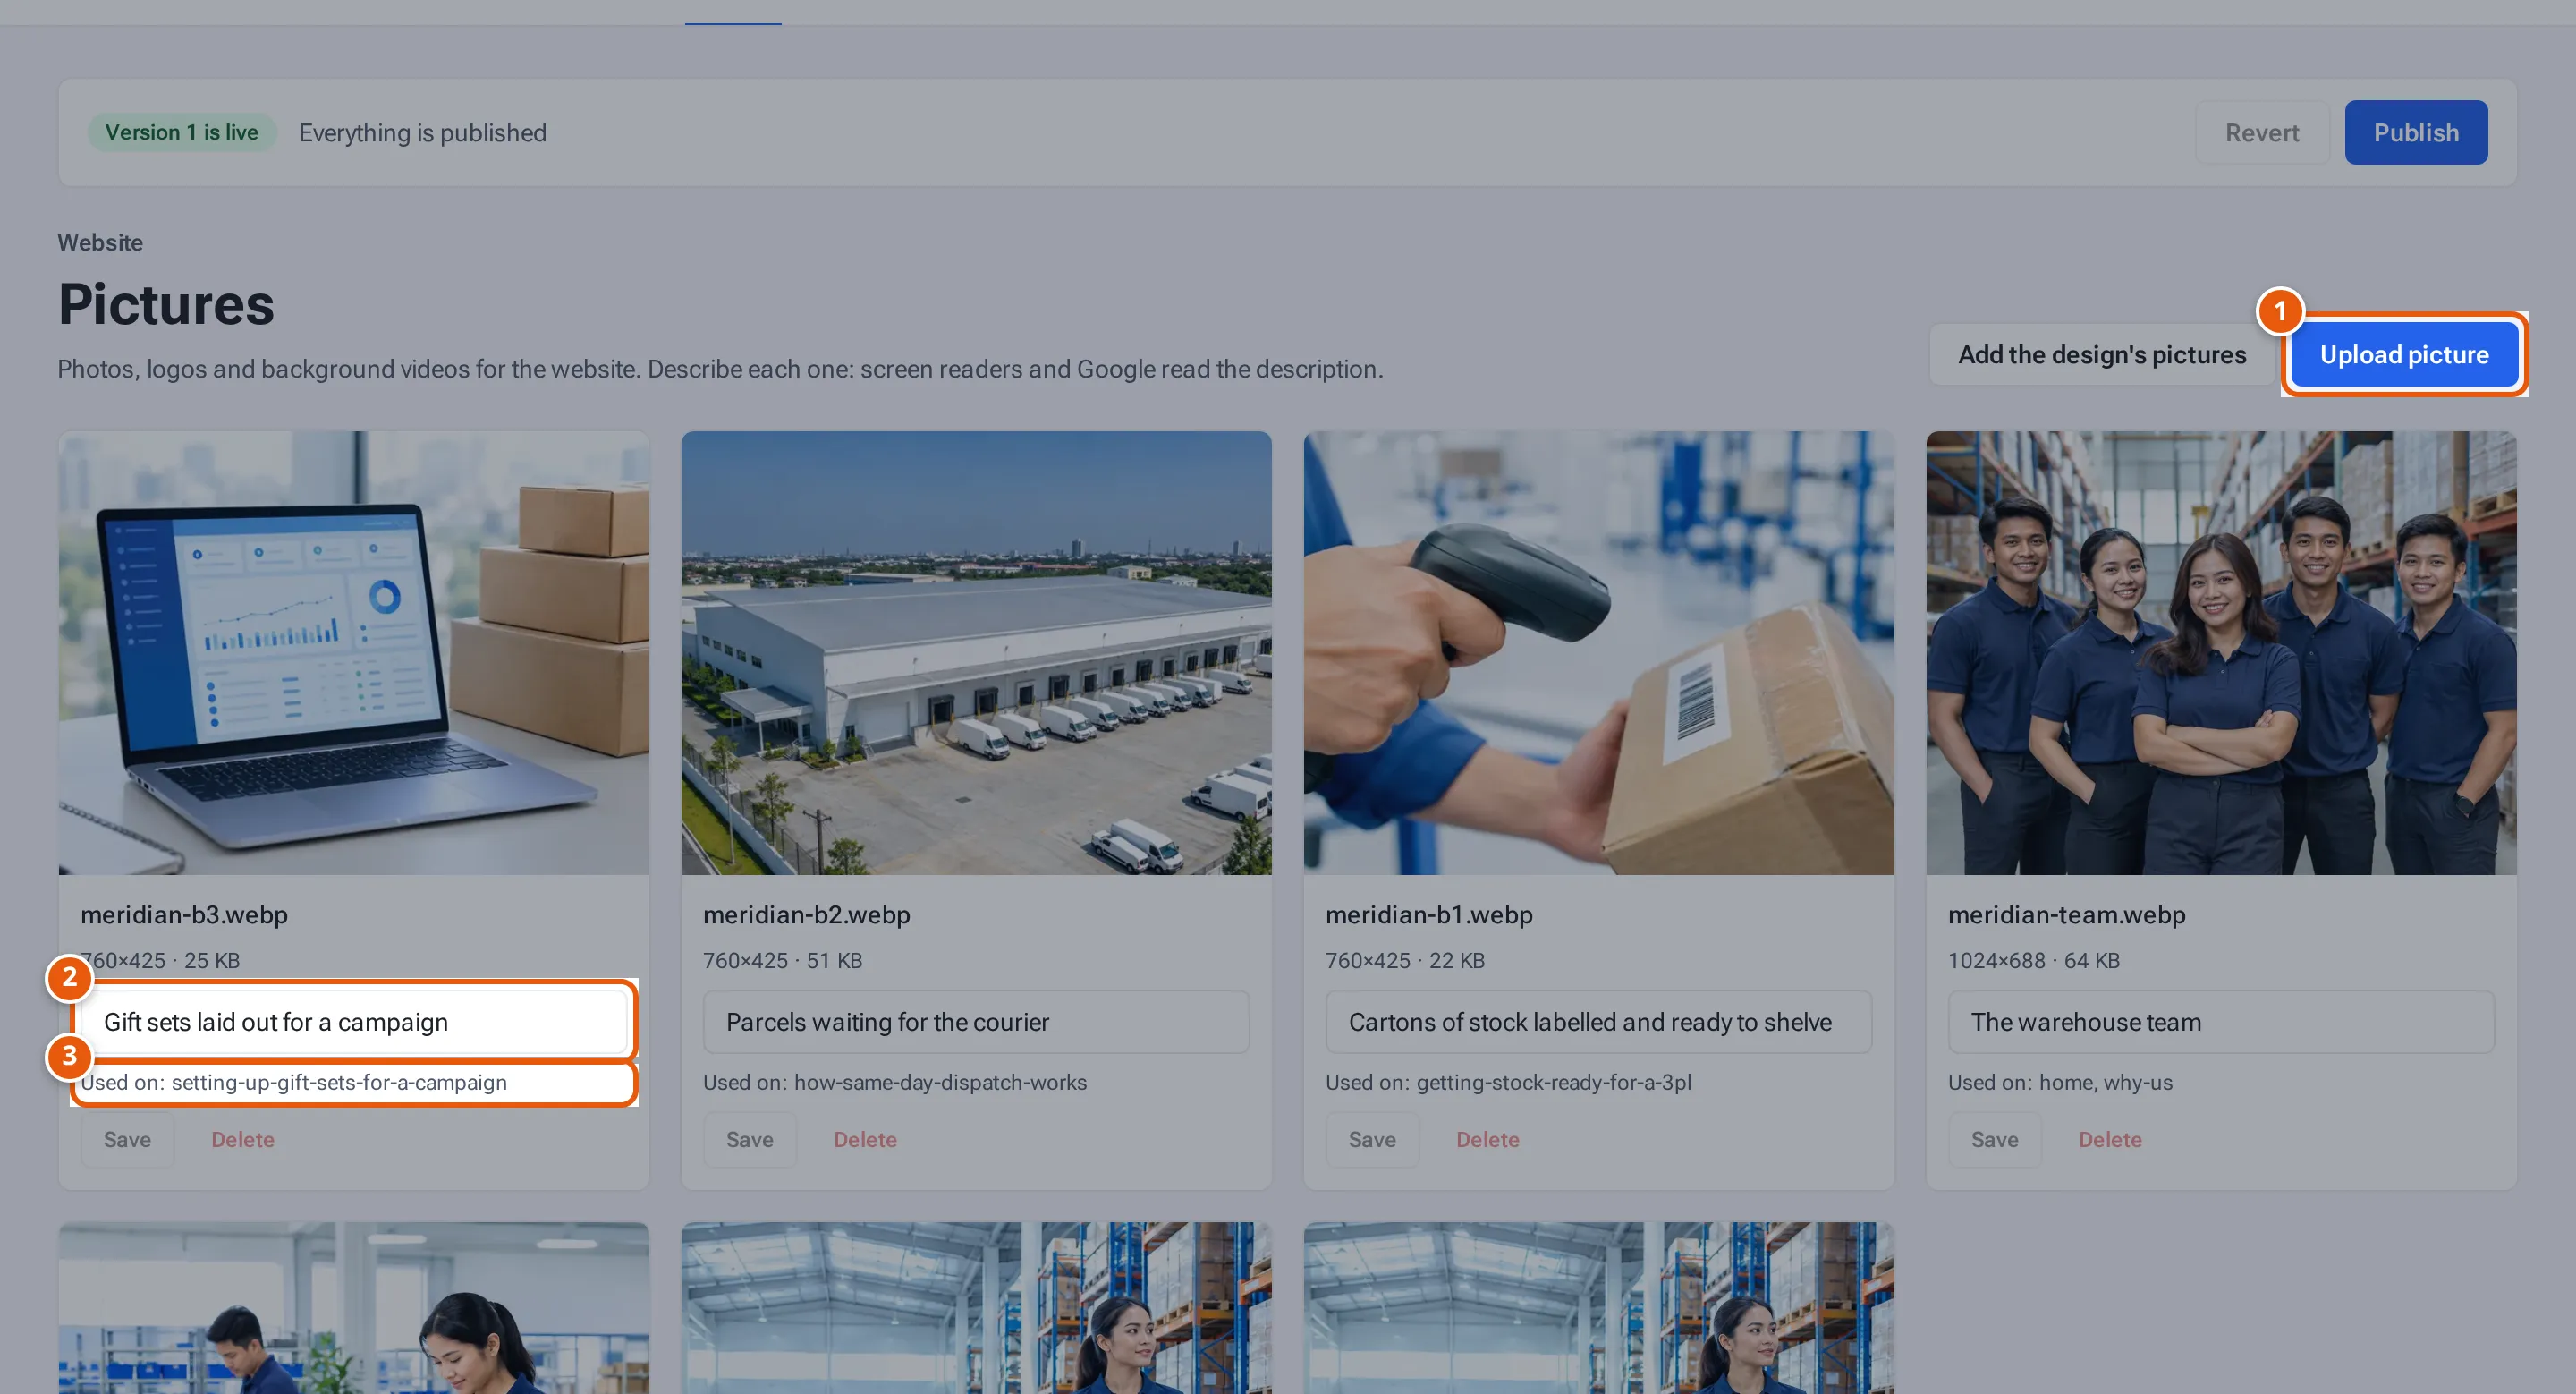Viewport: 2576px width, 1394px height.
Task: Save the meridian-team.webp card
Action: [1993, 1139]
